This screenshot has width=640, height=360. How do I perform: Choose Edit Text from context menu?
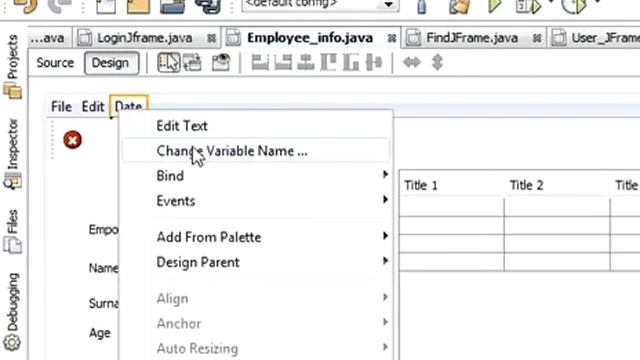(x=256, y=126)
